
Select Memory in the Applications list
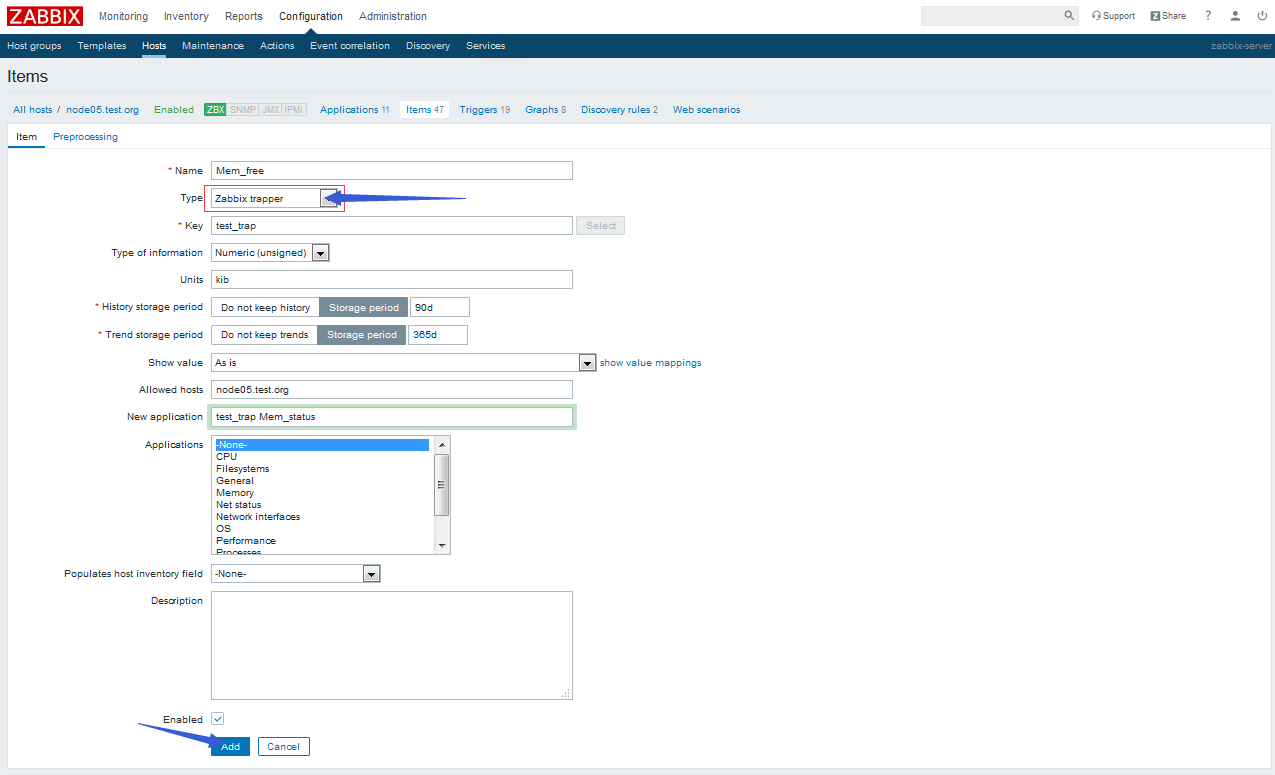point(235,492)
